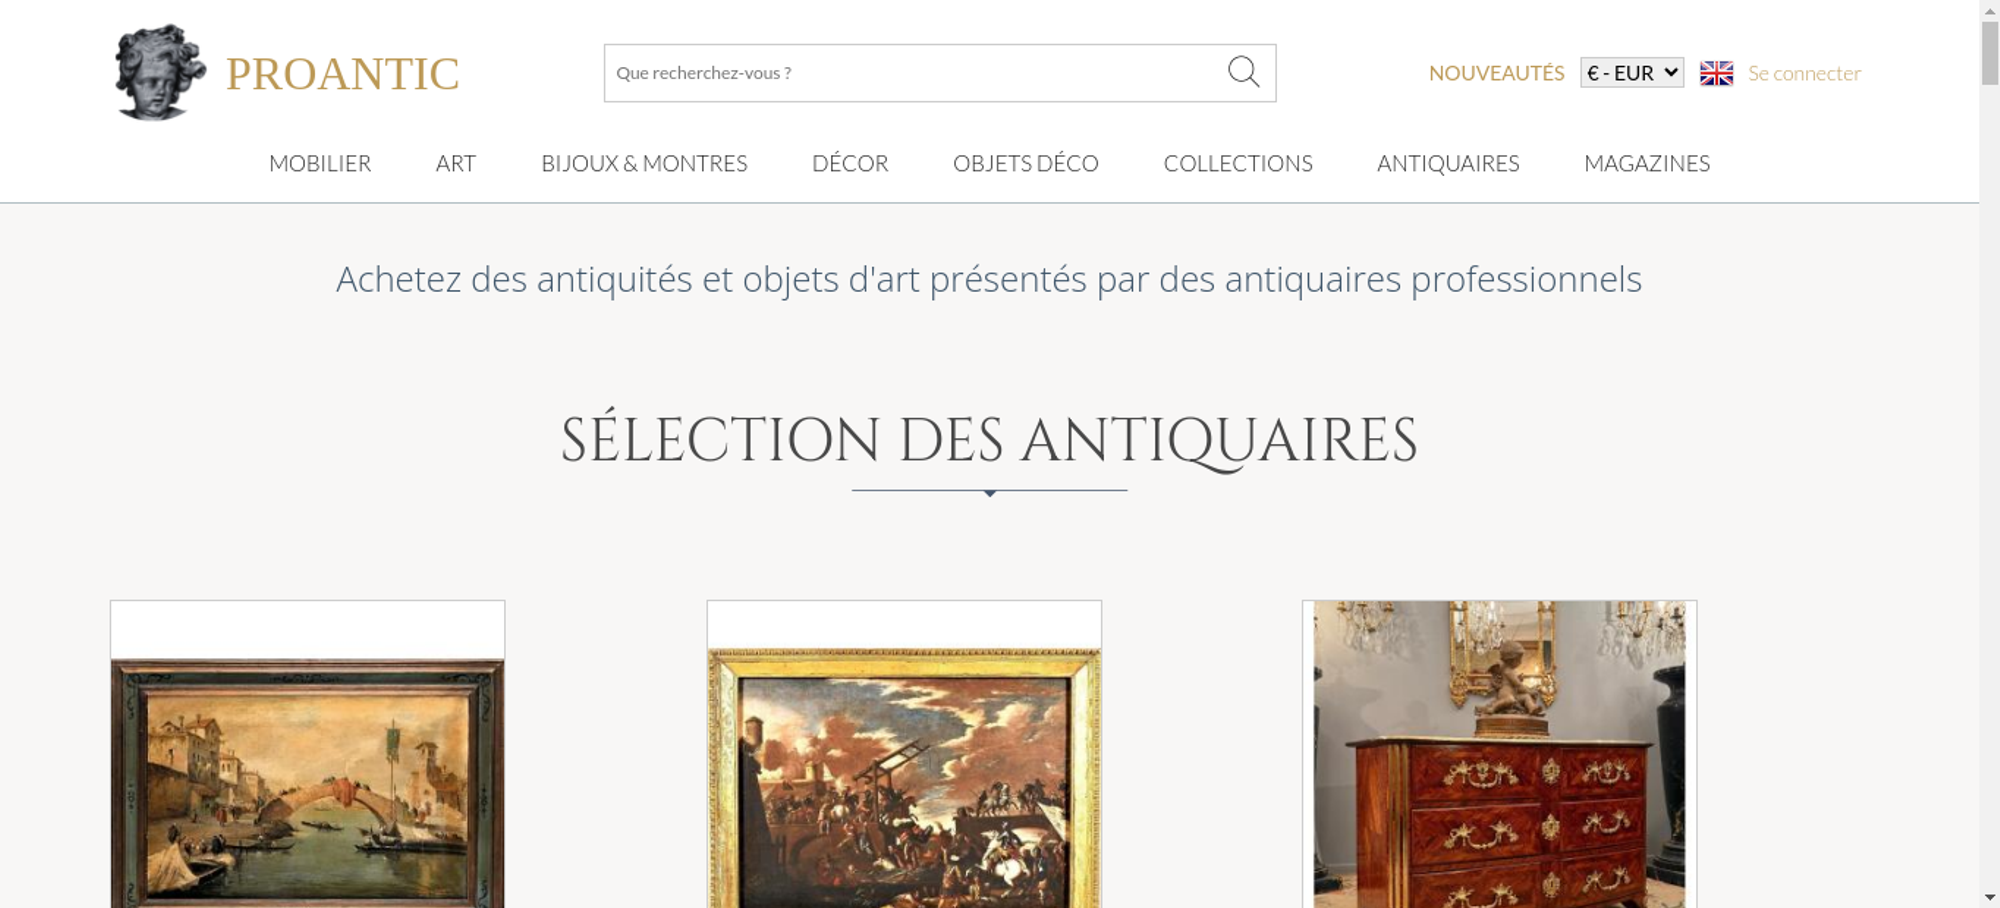Open the battle scene painting thumbnail
This screenshot has width=2000, height=908.
point(904,778)
